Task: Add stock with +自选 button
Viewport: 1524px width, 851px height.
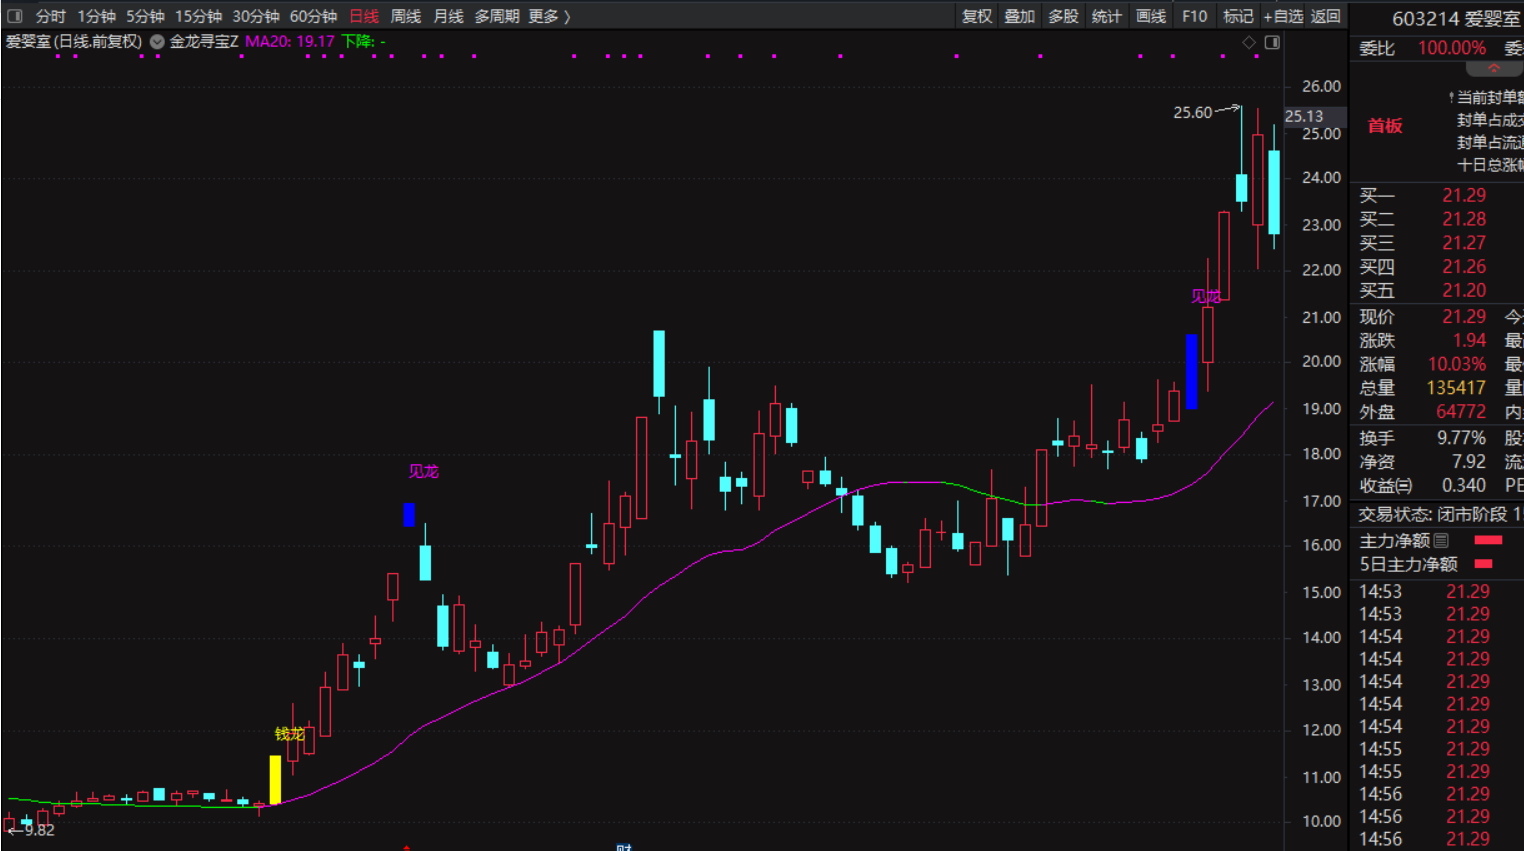Action: coord(1283,16)
